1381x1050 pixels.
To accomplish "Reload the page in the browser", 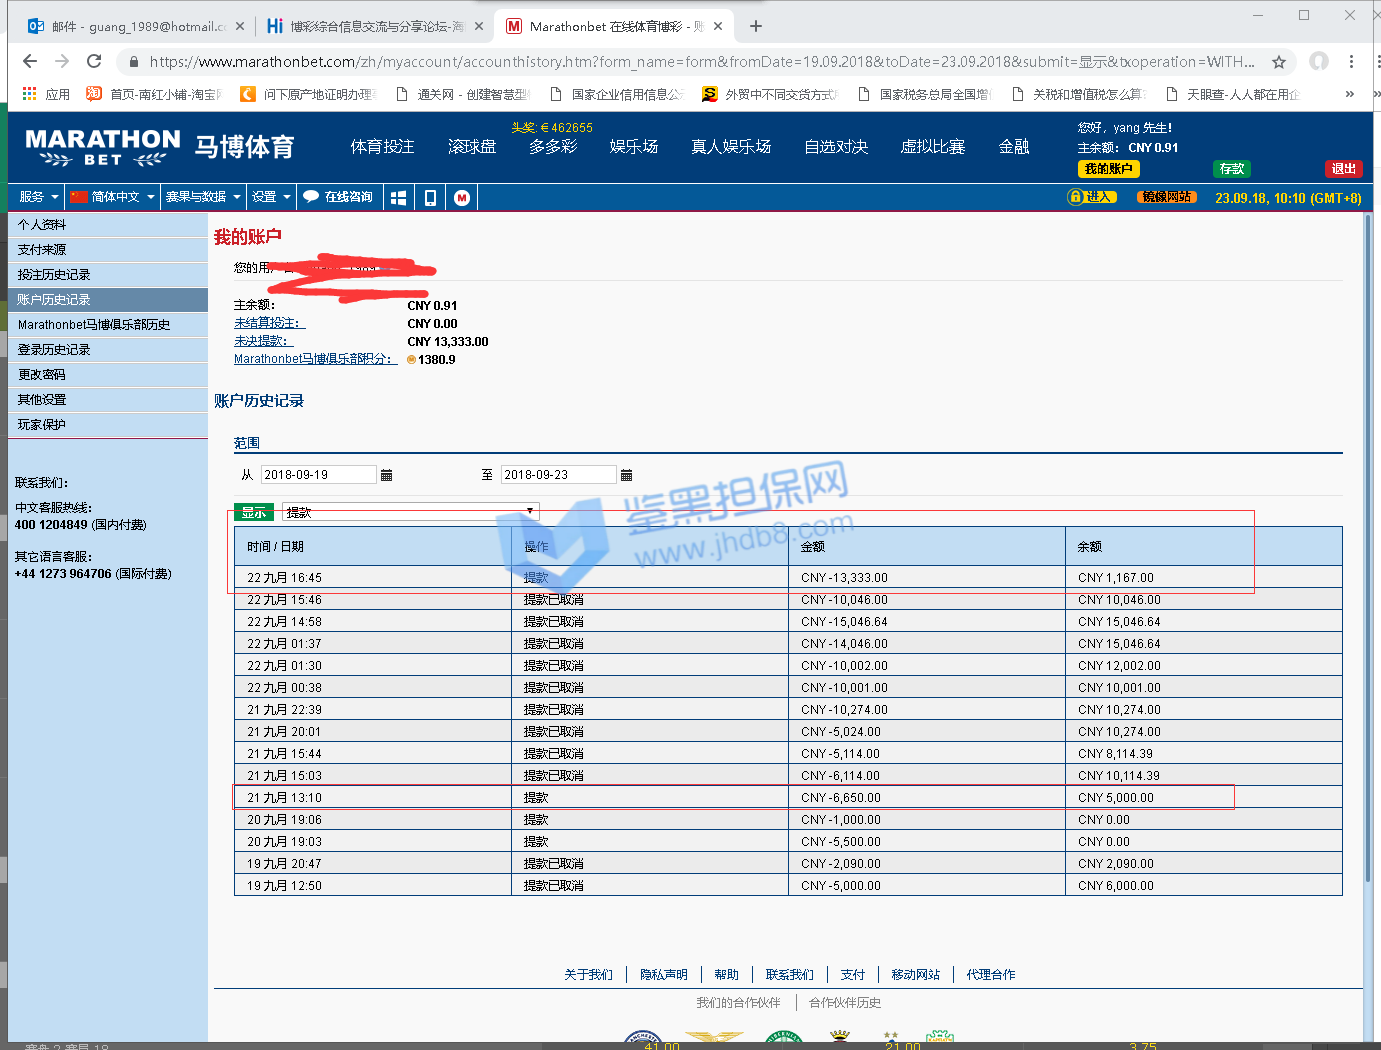I will tap(94, 62).
